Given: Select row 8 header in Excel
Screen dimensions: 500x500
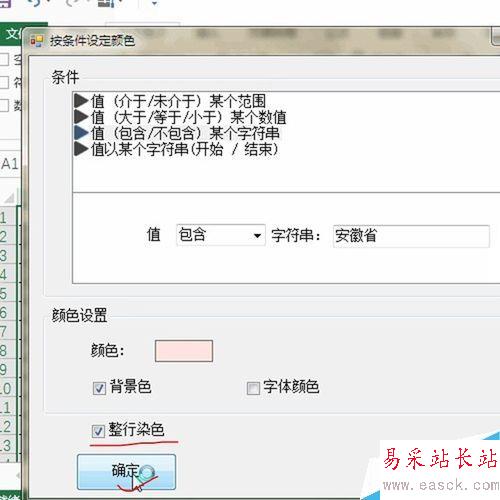Looking at the screenshot, I should coord(8,351).
